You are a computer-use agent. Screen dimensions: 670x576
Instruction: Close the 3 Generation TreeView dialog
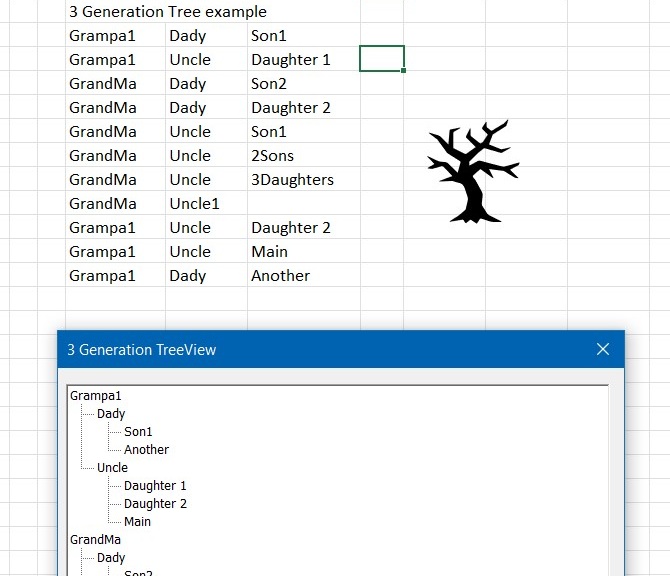pyautogui.click(x=602, y=349)
